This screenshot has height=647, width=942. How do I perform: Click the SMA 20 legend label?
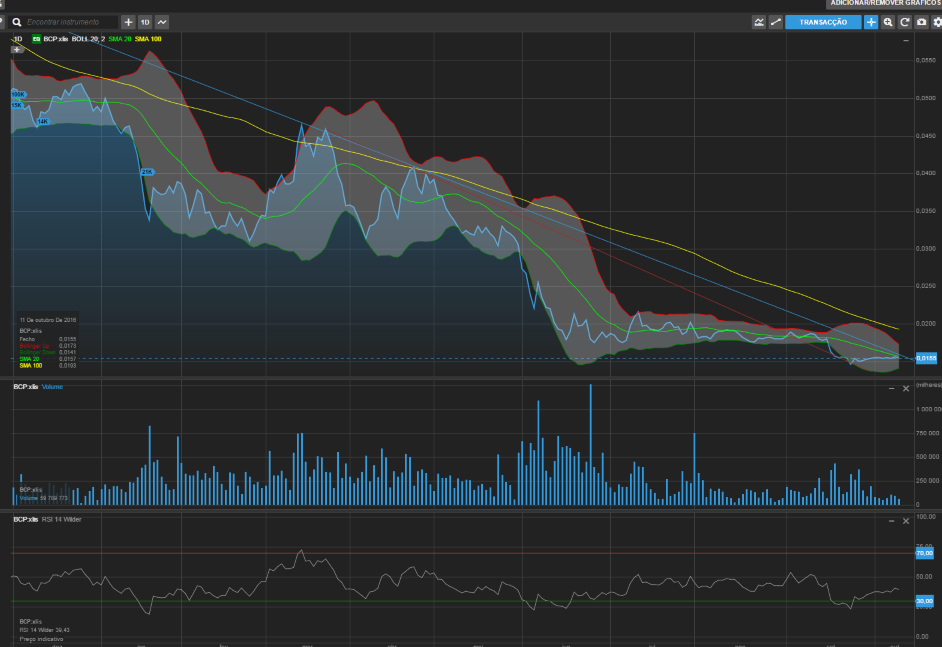(x=120, y=38)
